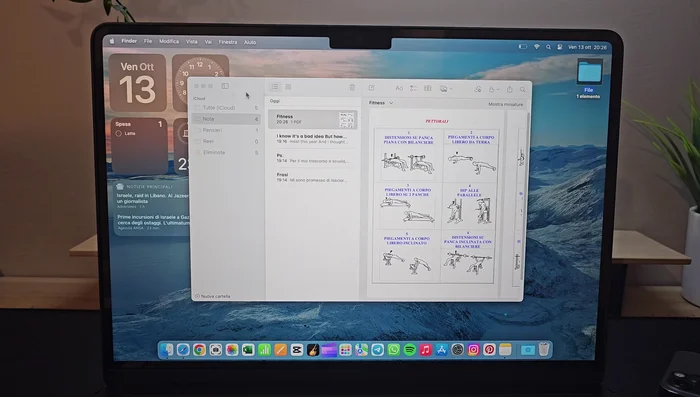Click Mostra miniature button
Viewport: 700px width, 397px height.
tap(505, 104)
